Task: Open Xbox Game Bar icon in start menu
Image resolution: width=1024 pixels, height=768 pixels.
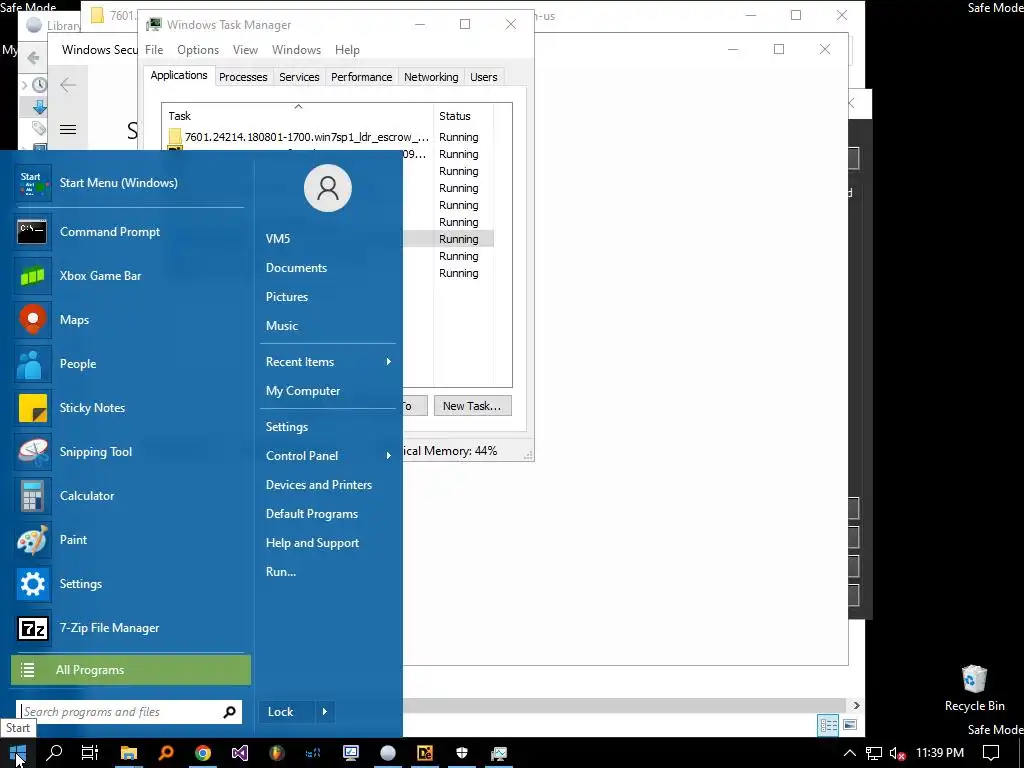Action: point(32,276)
